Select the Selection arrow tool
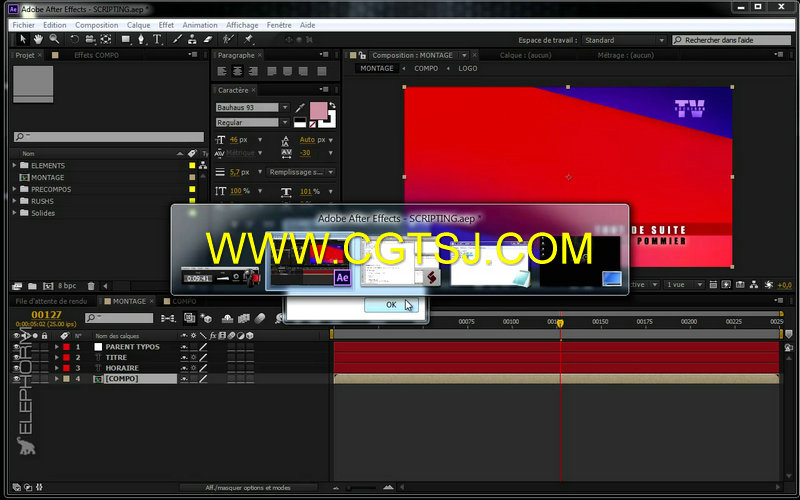 coord(22,39)
